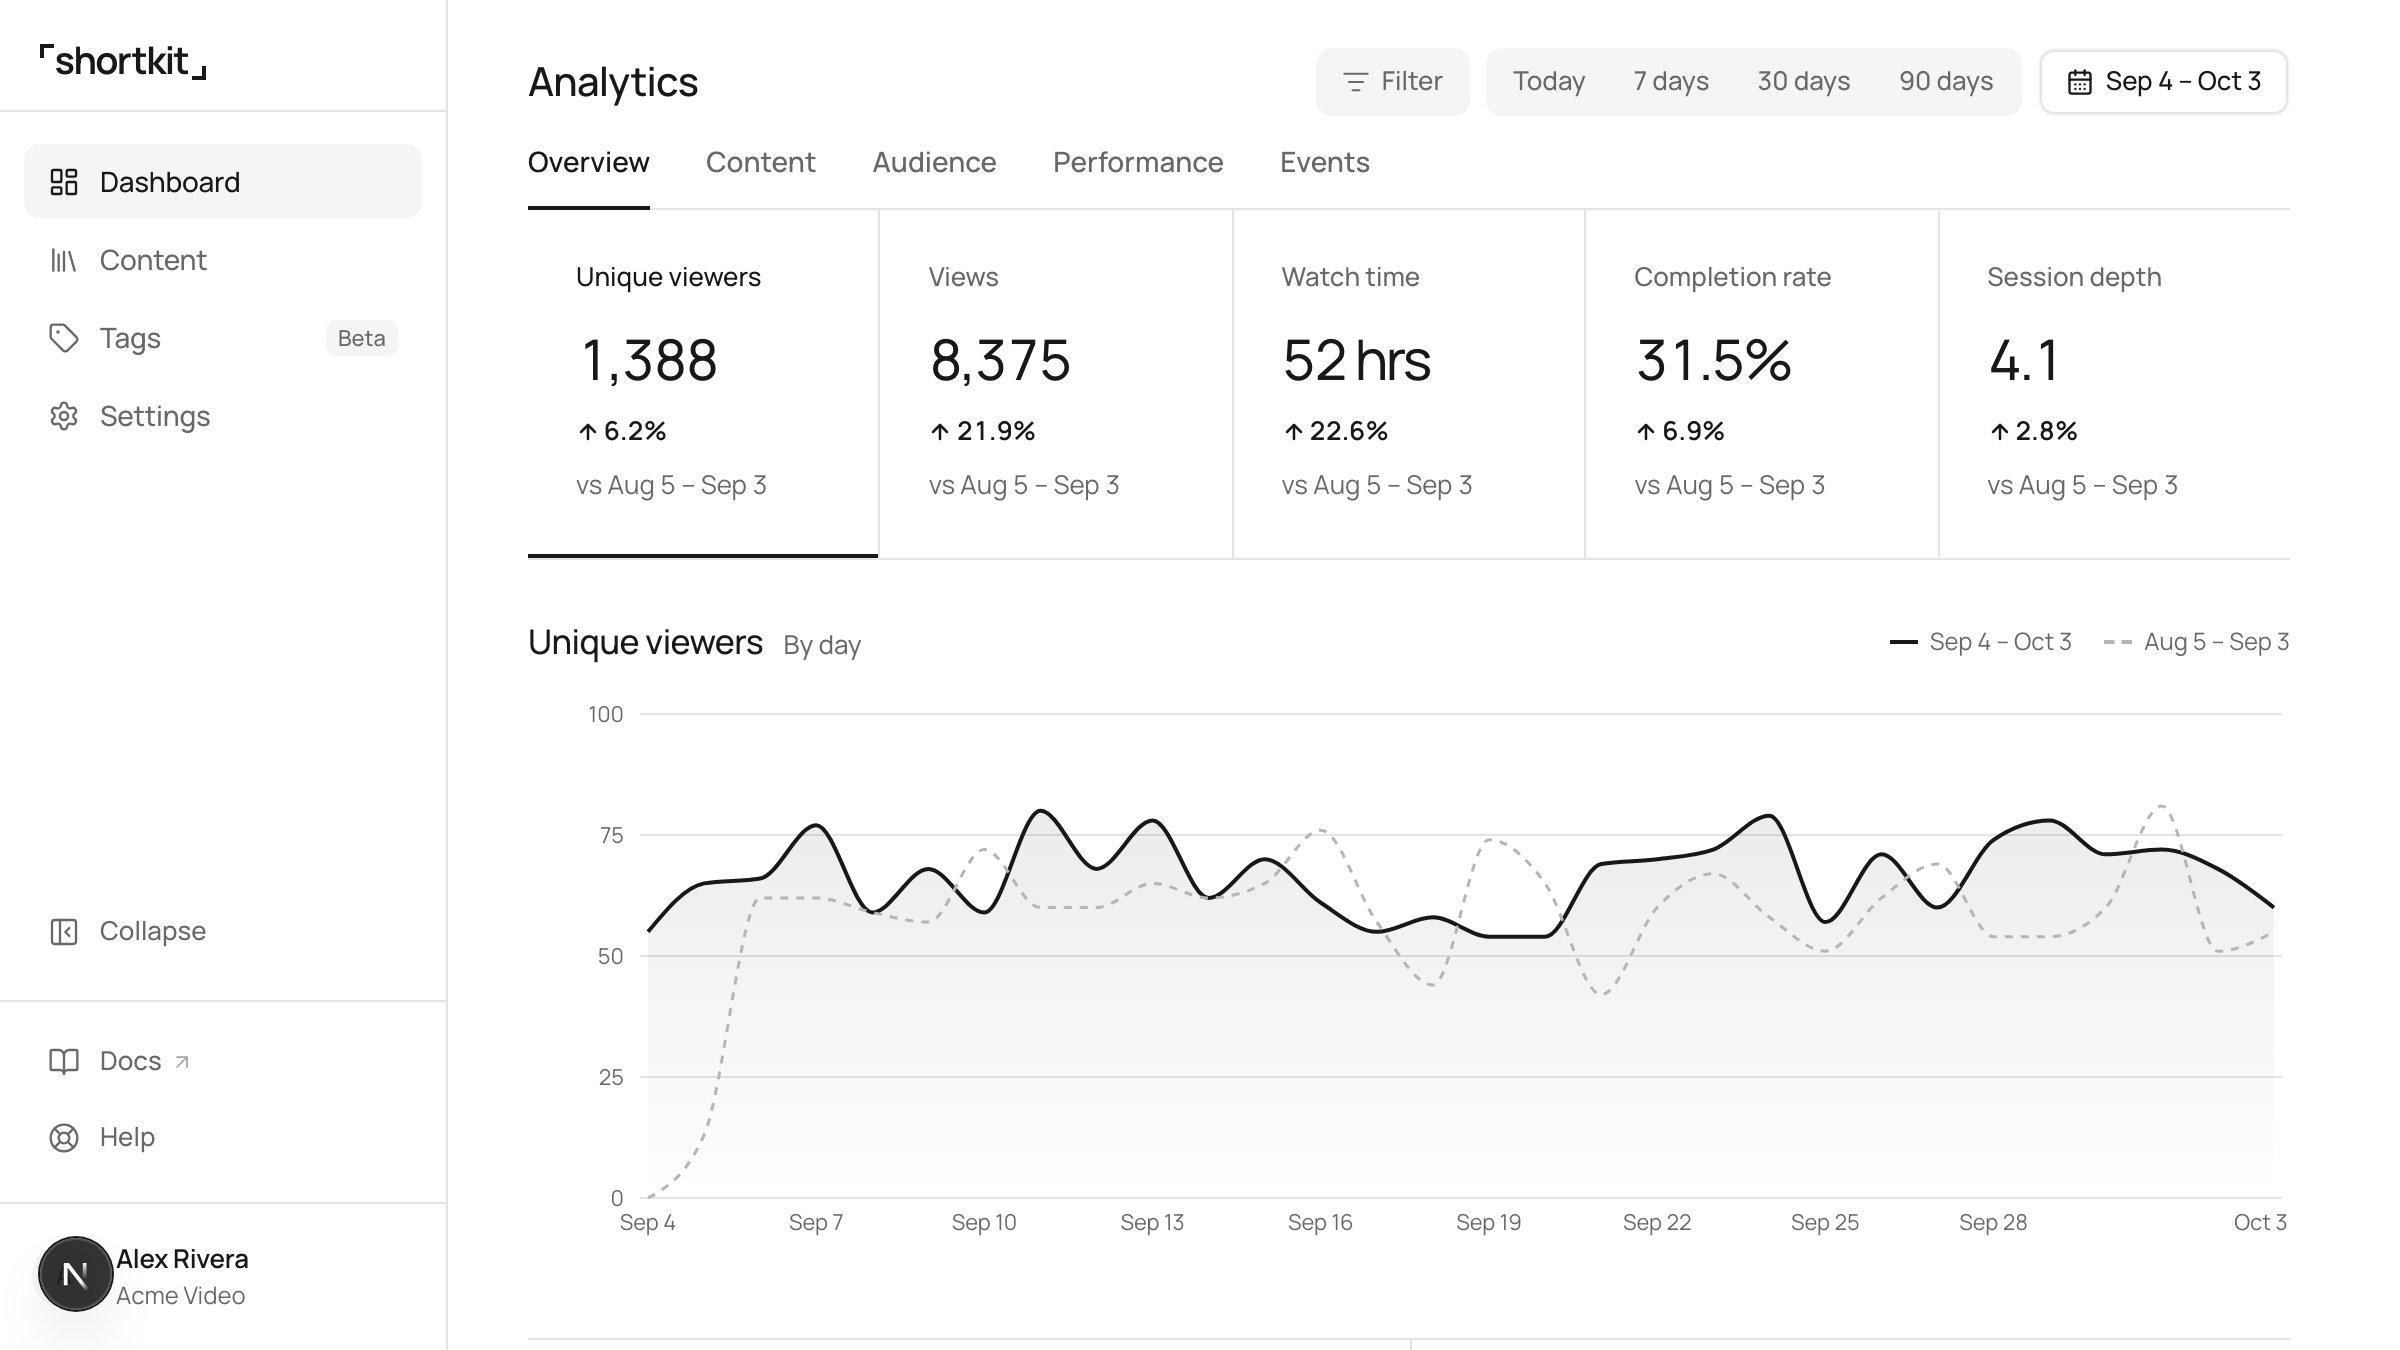Click the Tags label icon
Image resolution: width=2400 pixels, height=1350 pixels.
(64, 338)
